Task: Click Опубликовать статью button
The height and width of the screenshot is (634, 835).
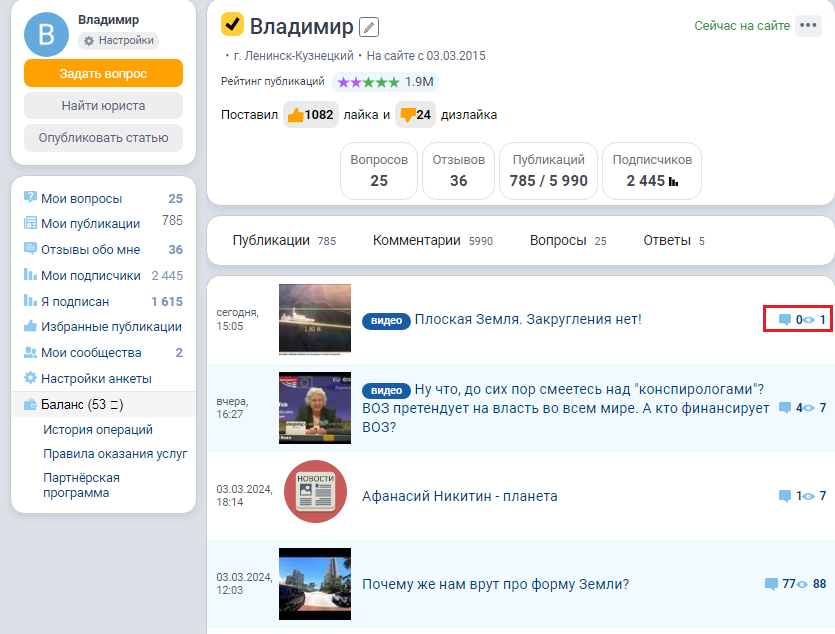Action: click(103, 138)
